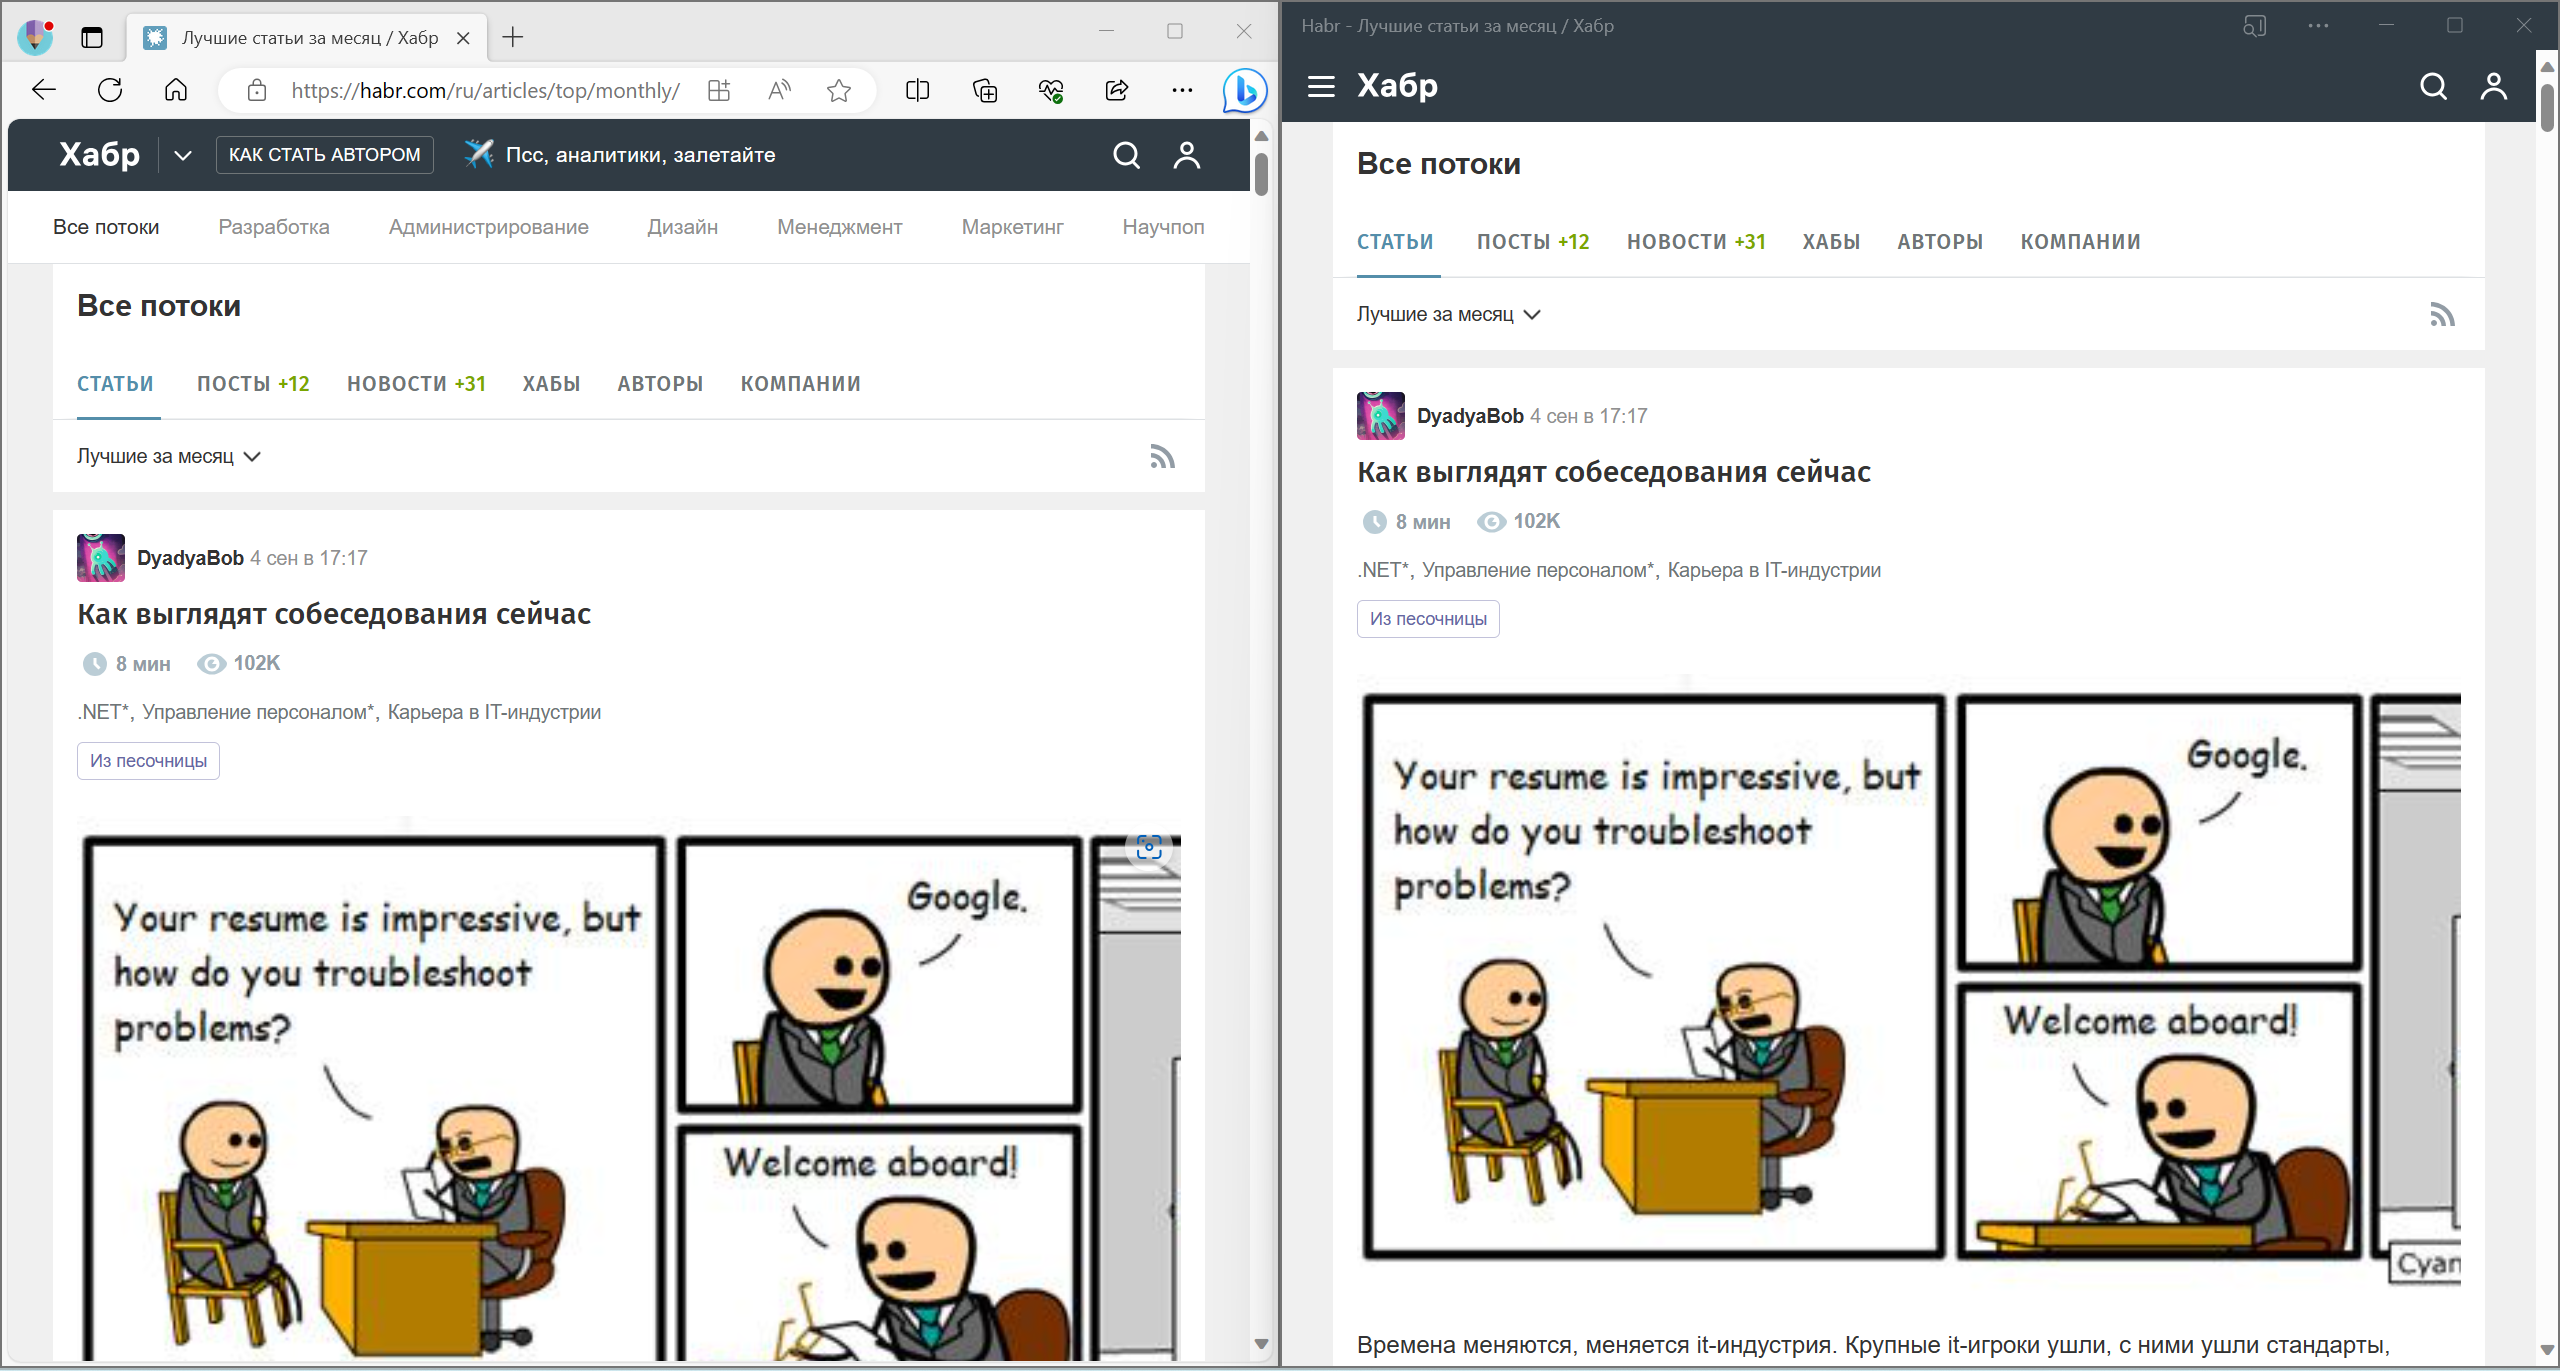Open Edge home page icon

click(x=176, y=91)
